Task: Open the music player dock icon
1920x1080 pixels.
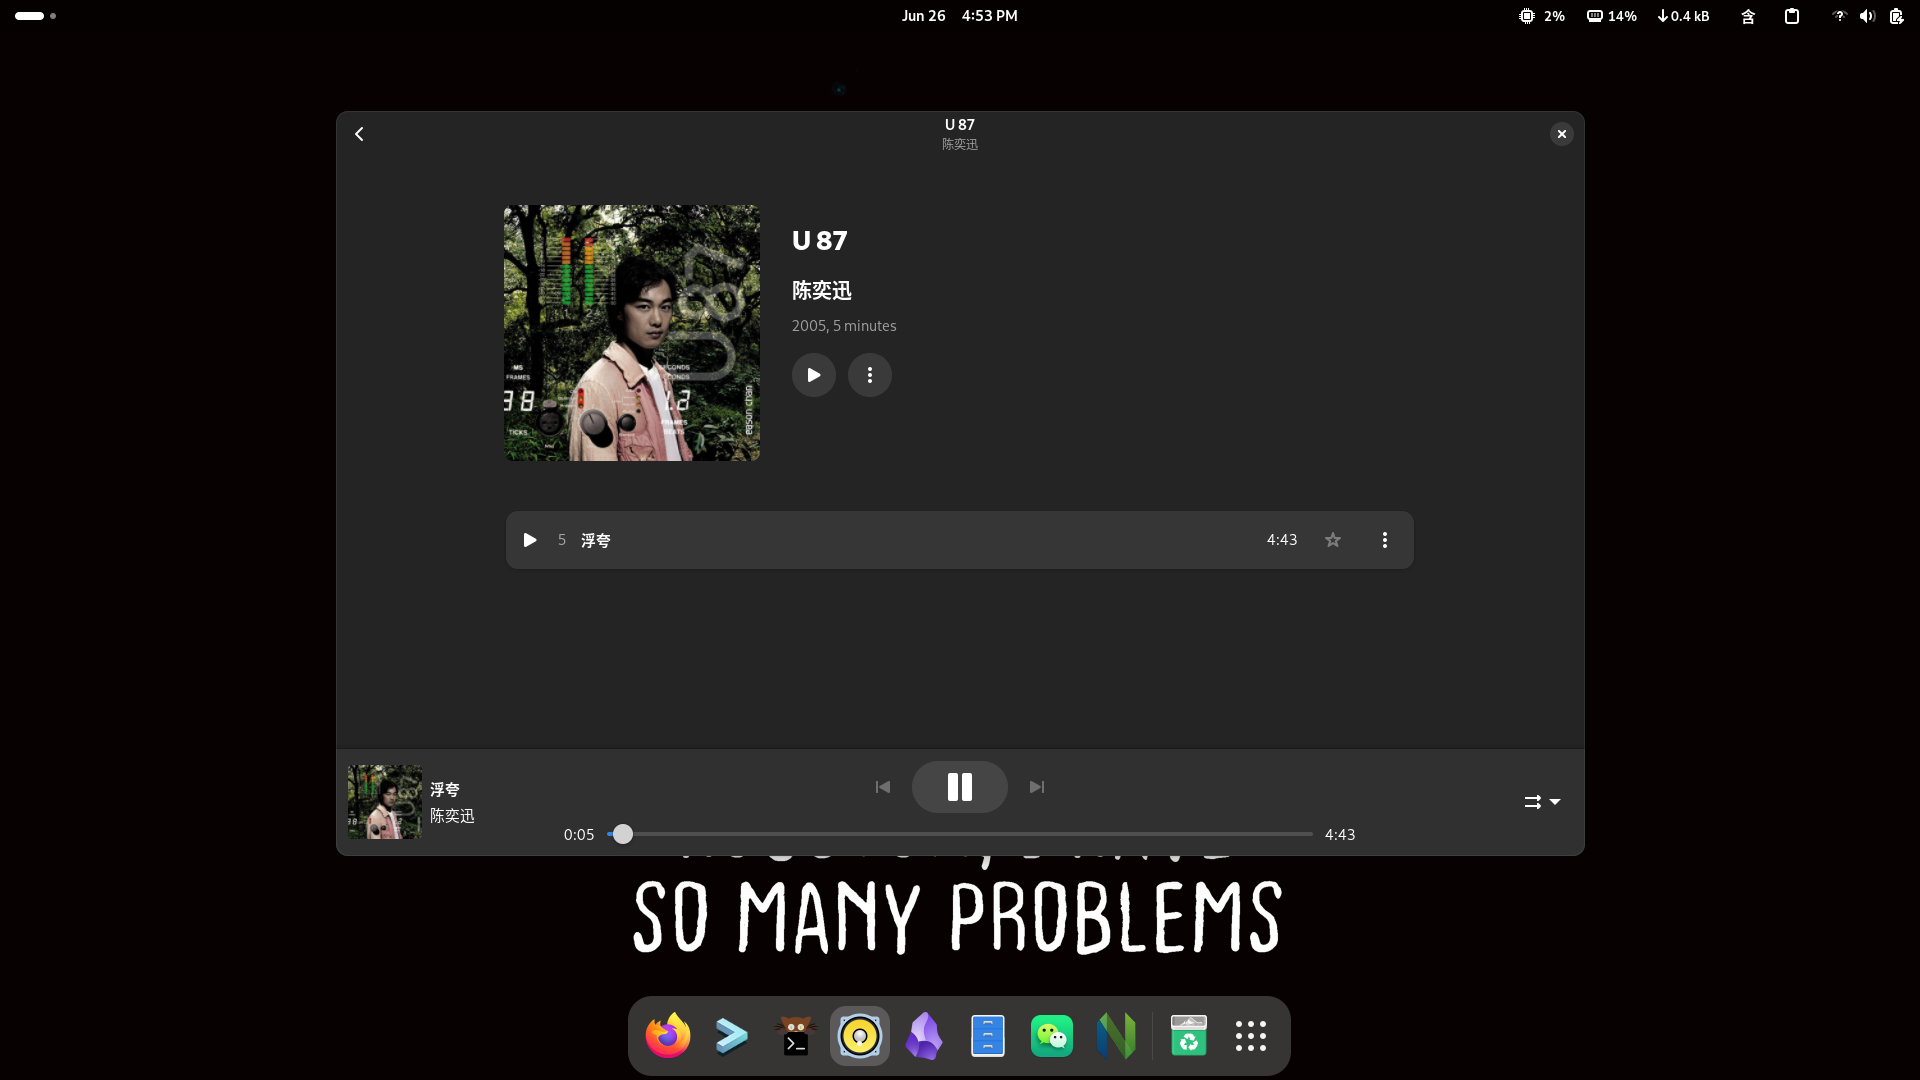Action: 860,1036
